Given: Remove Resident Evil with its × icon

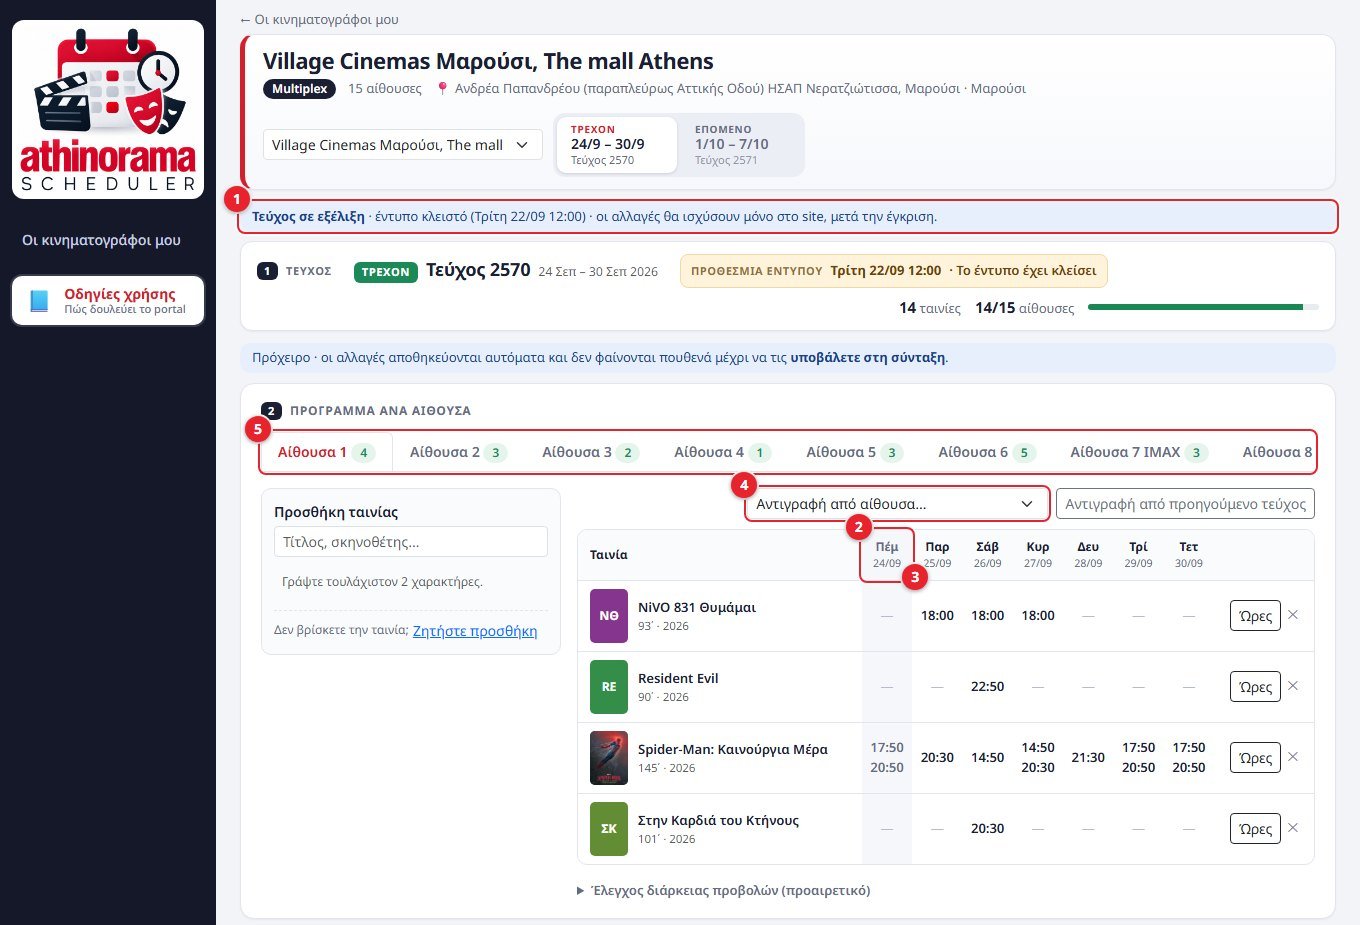Looking at the screenshot, I should (x=1293, y=686).
